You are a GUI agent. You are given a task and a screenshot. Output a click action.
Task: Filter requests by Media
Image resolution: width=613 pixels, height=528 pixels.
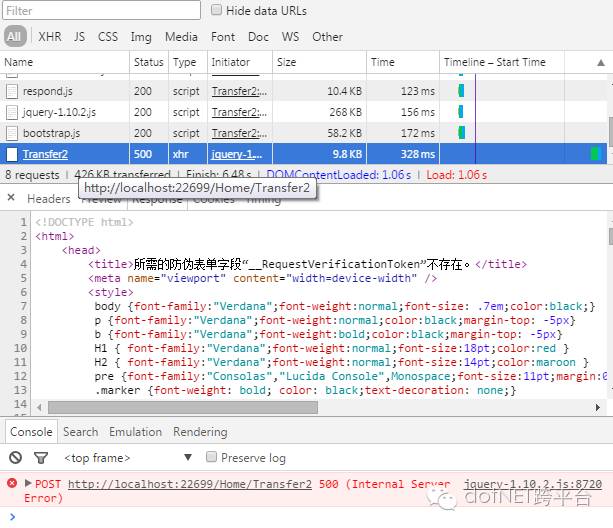coord(181,37)
